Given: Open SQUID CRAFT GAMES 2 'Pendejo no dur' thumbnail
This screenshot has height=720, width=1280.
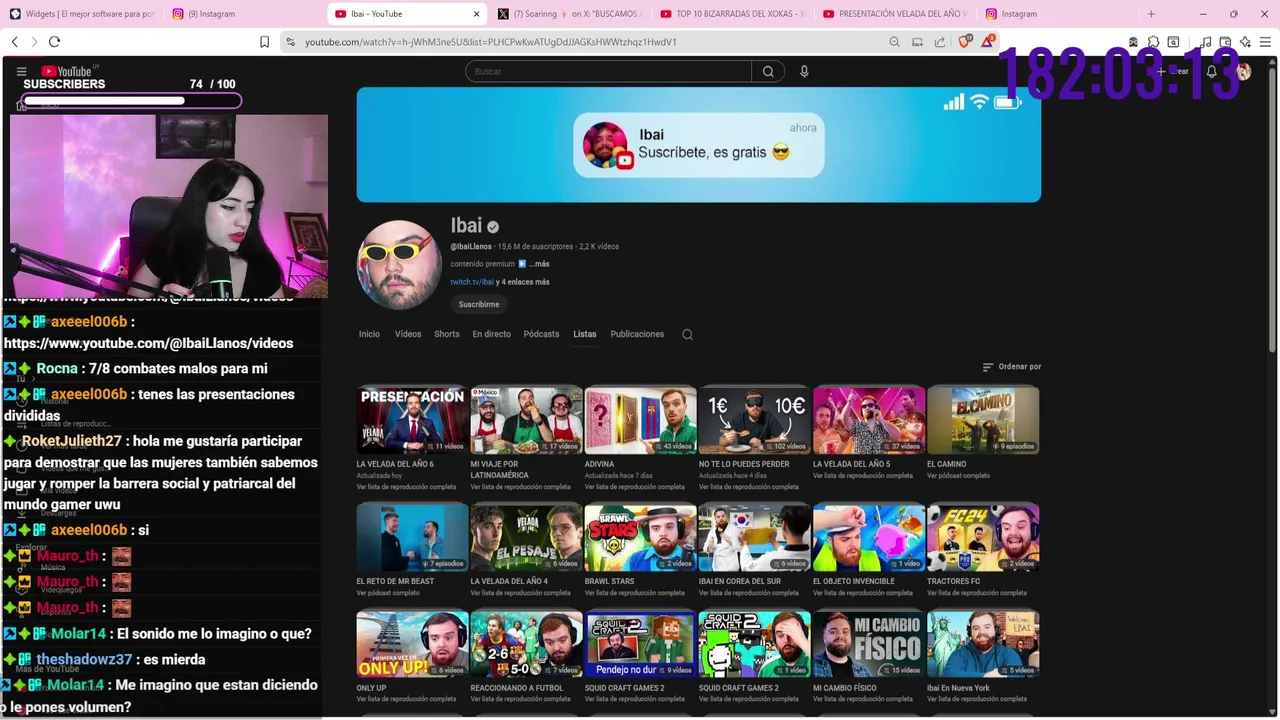Looking at the screenshot, I should click(640, 644).
